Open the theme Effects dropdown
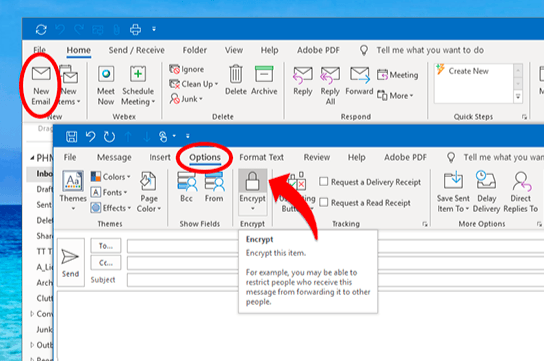544x361 pixels. [111, 208]
